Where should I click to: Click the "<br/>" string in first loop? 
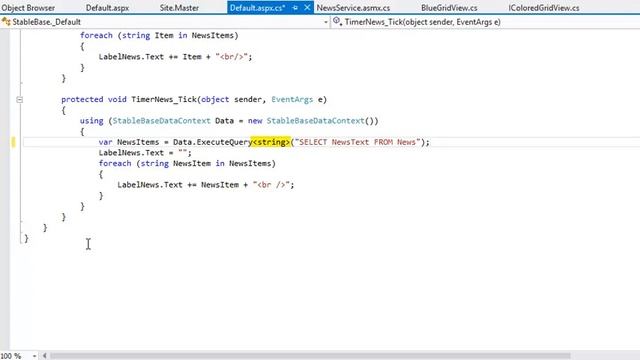coord(231,57)
